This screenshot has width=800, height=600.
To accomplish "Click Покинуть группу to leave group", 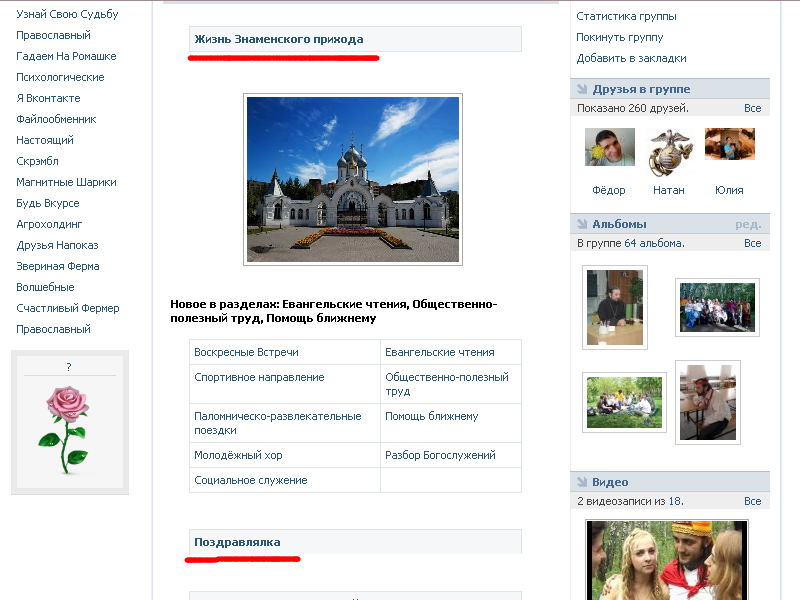I will pyautogui.click(x=619, y=37).
